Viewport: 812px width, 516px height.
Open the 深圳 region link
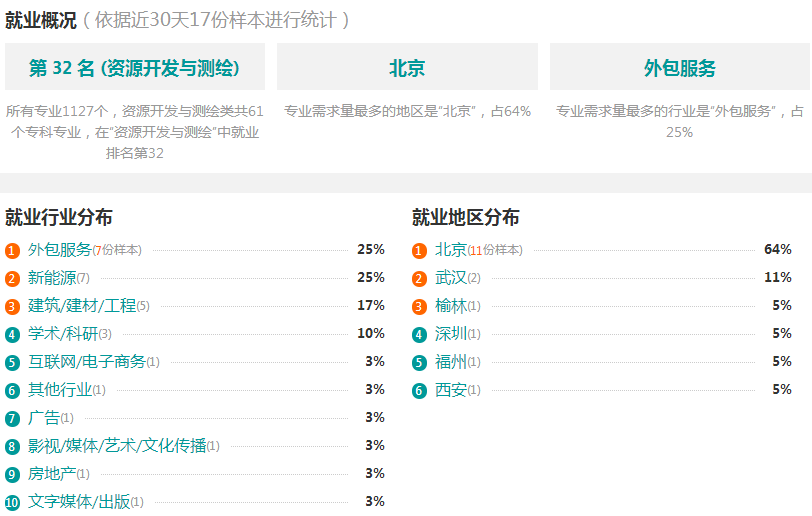(451, 334)
